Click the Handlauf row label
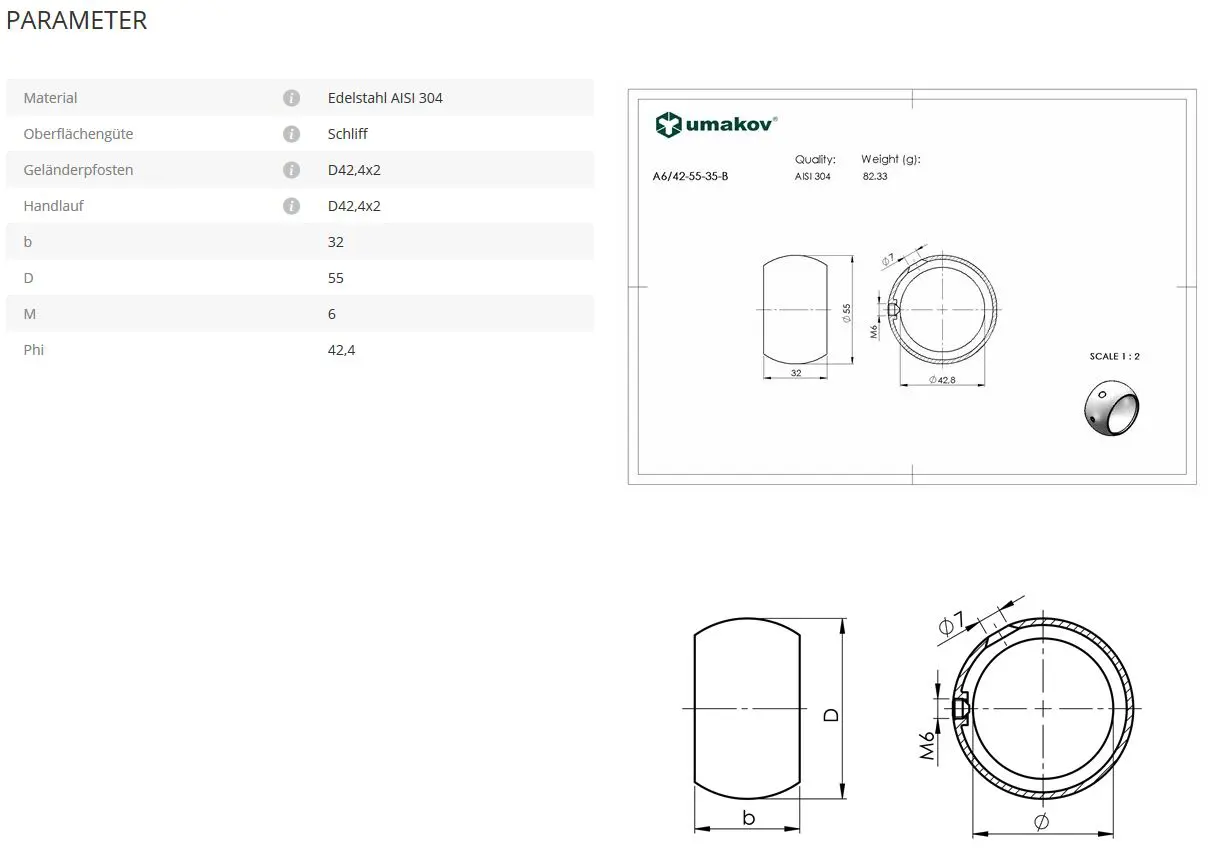The height and width of the screenshot is (863, 1208). [x=53, y=206]
